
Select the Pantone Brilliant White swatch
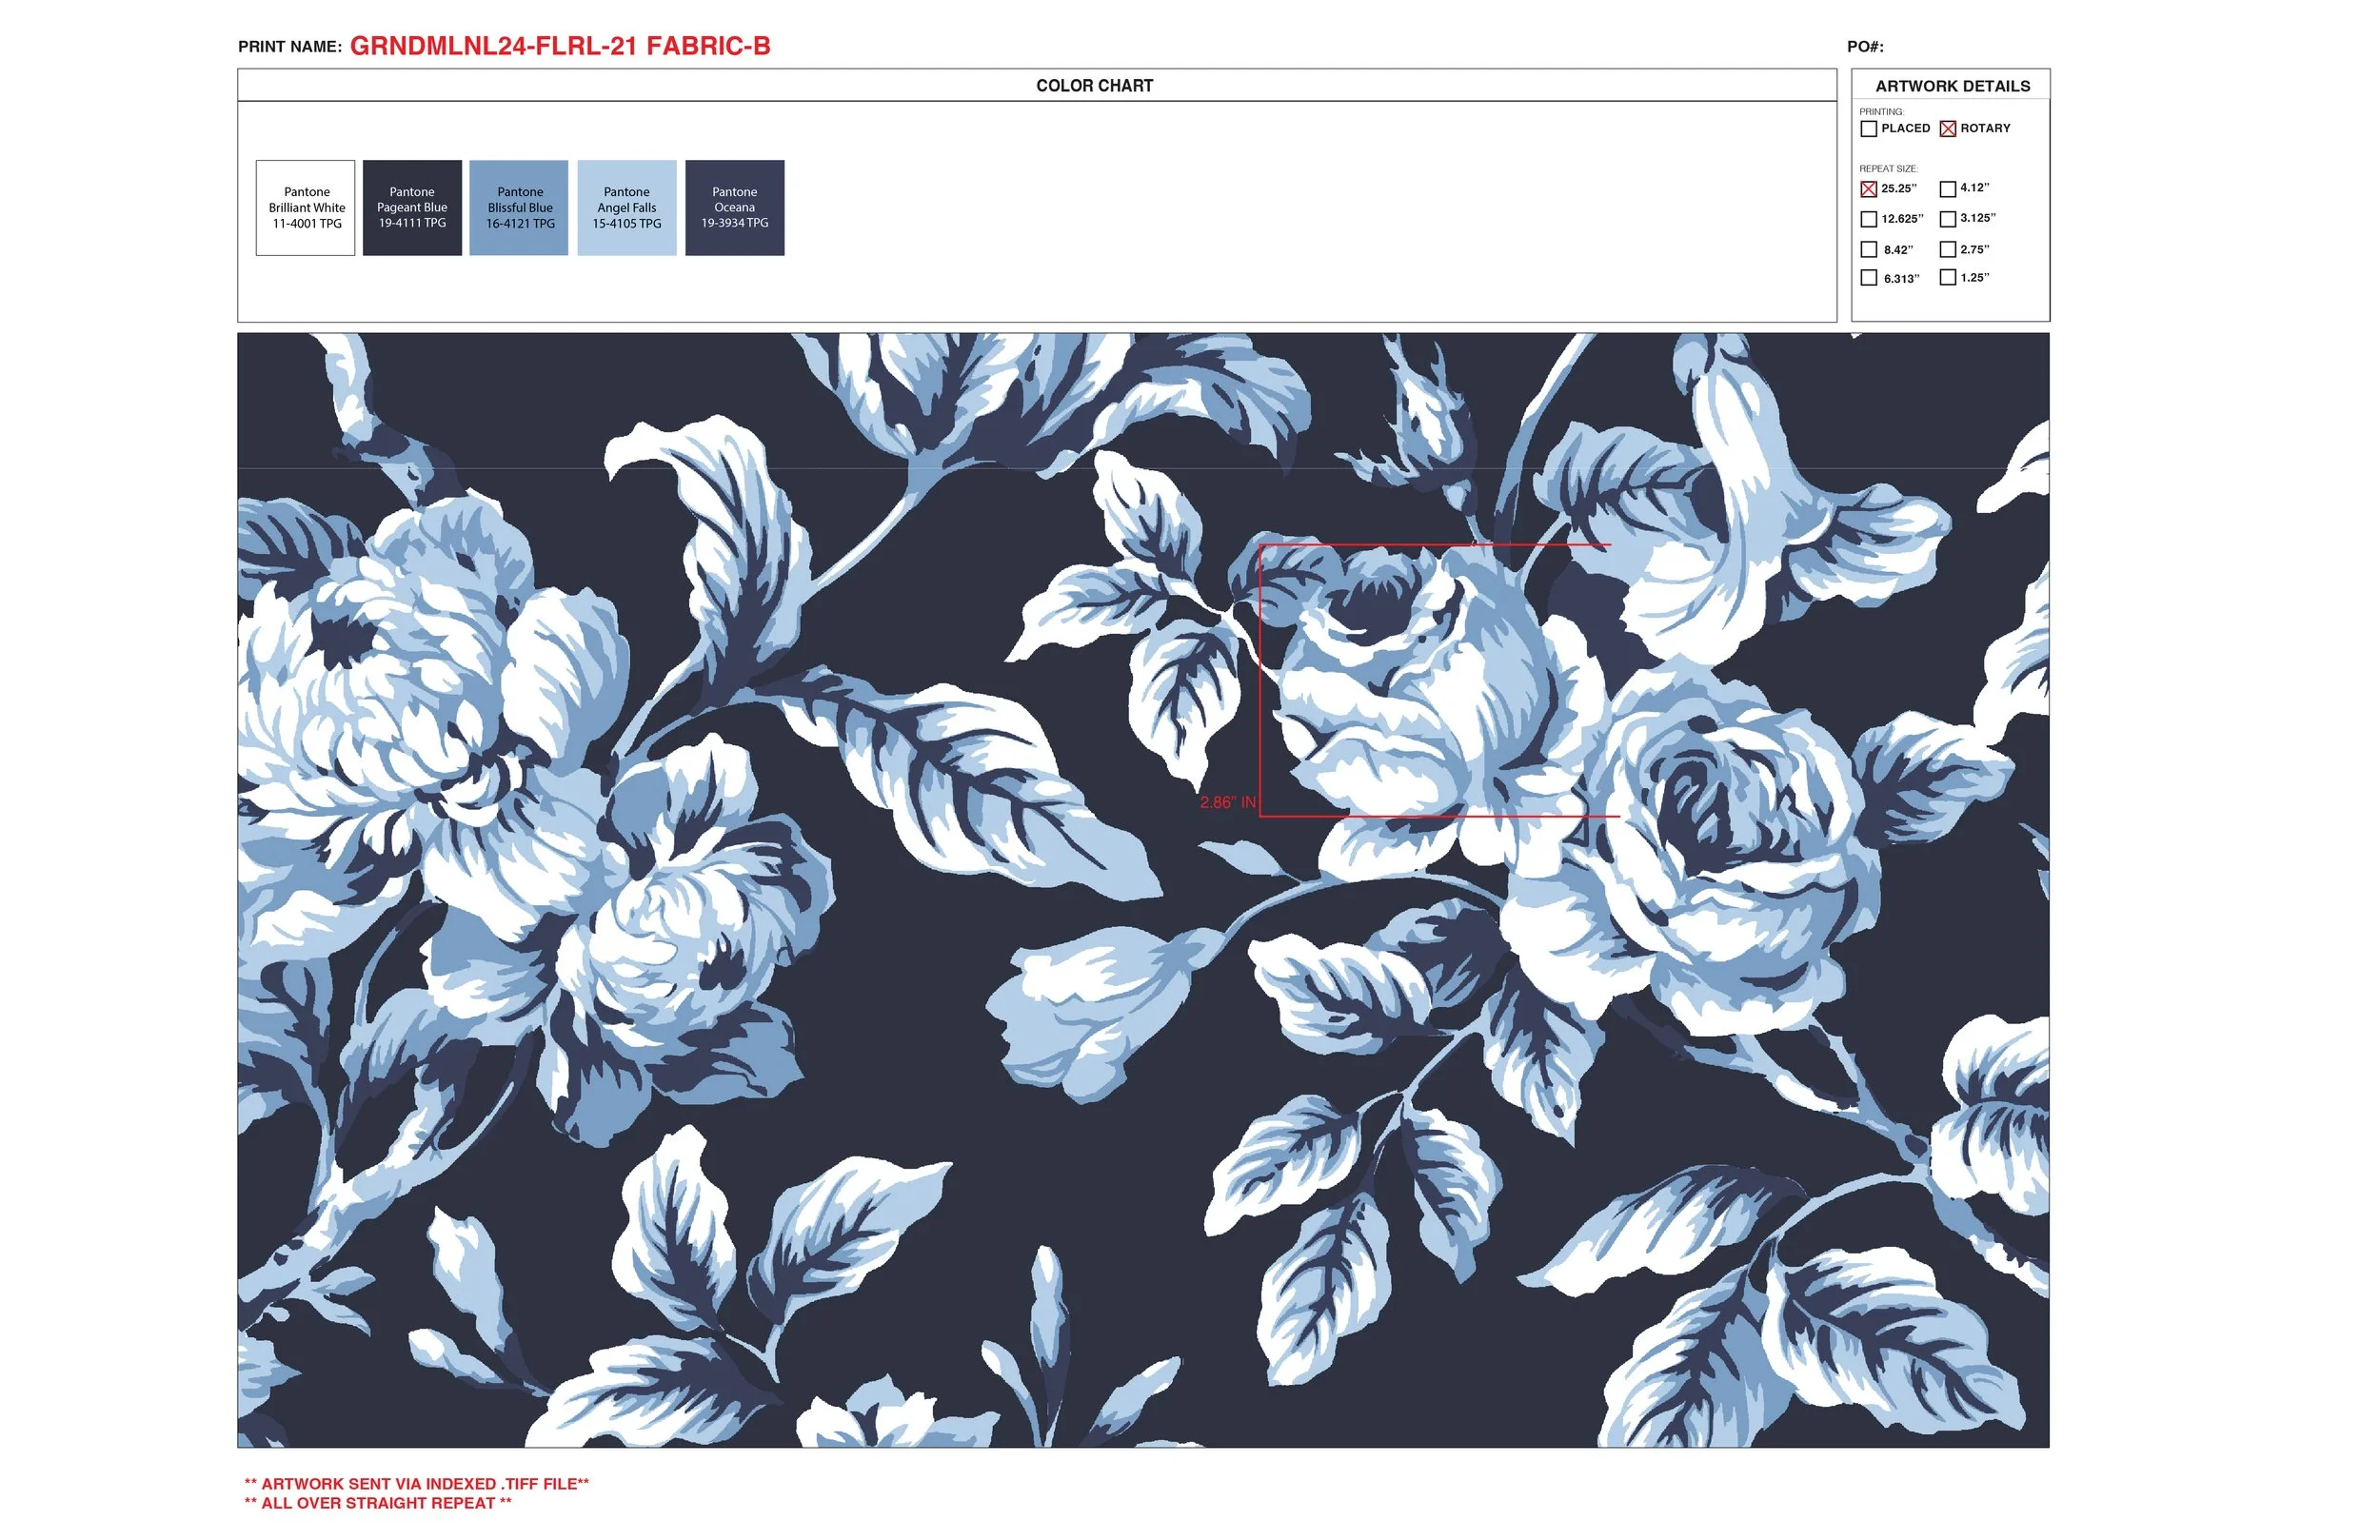(305, 207)
